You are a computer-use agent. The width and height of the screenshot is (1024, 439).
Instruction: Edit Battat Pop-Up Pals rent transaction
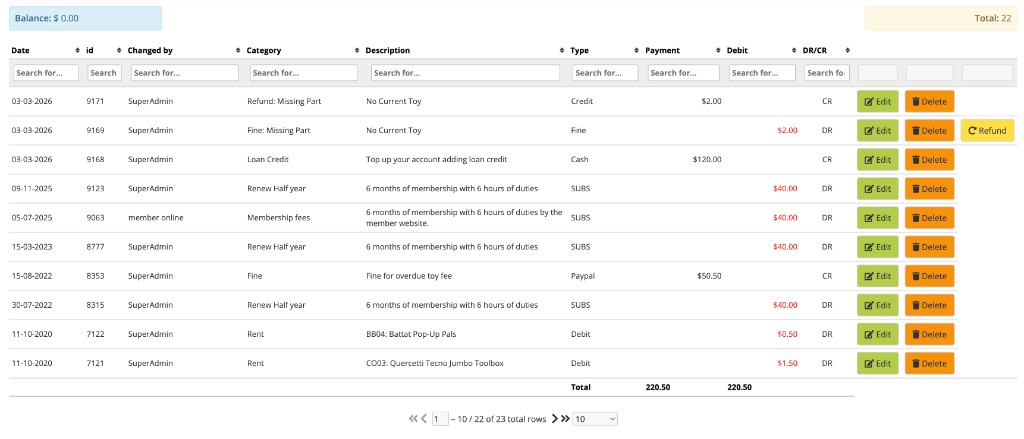(x=878, y=334)
